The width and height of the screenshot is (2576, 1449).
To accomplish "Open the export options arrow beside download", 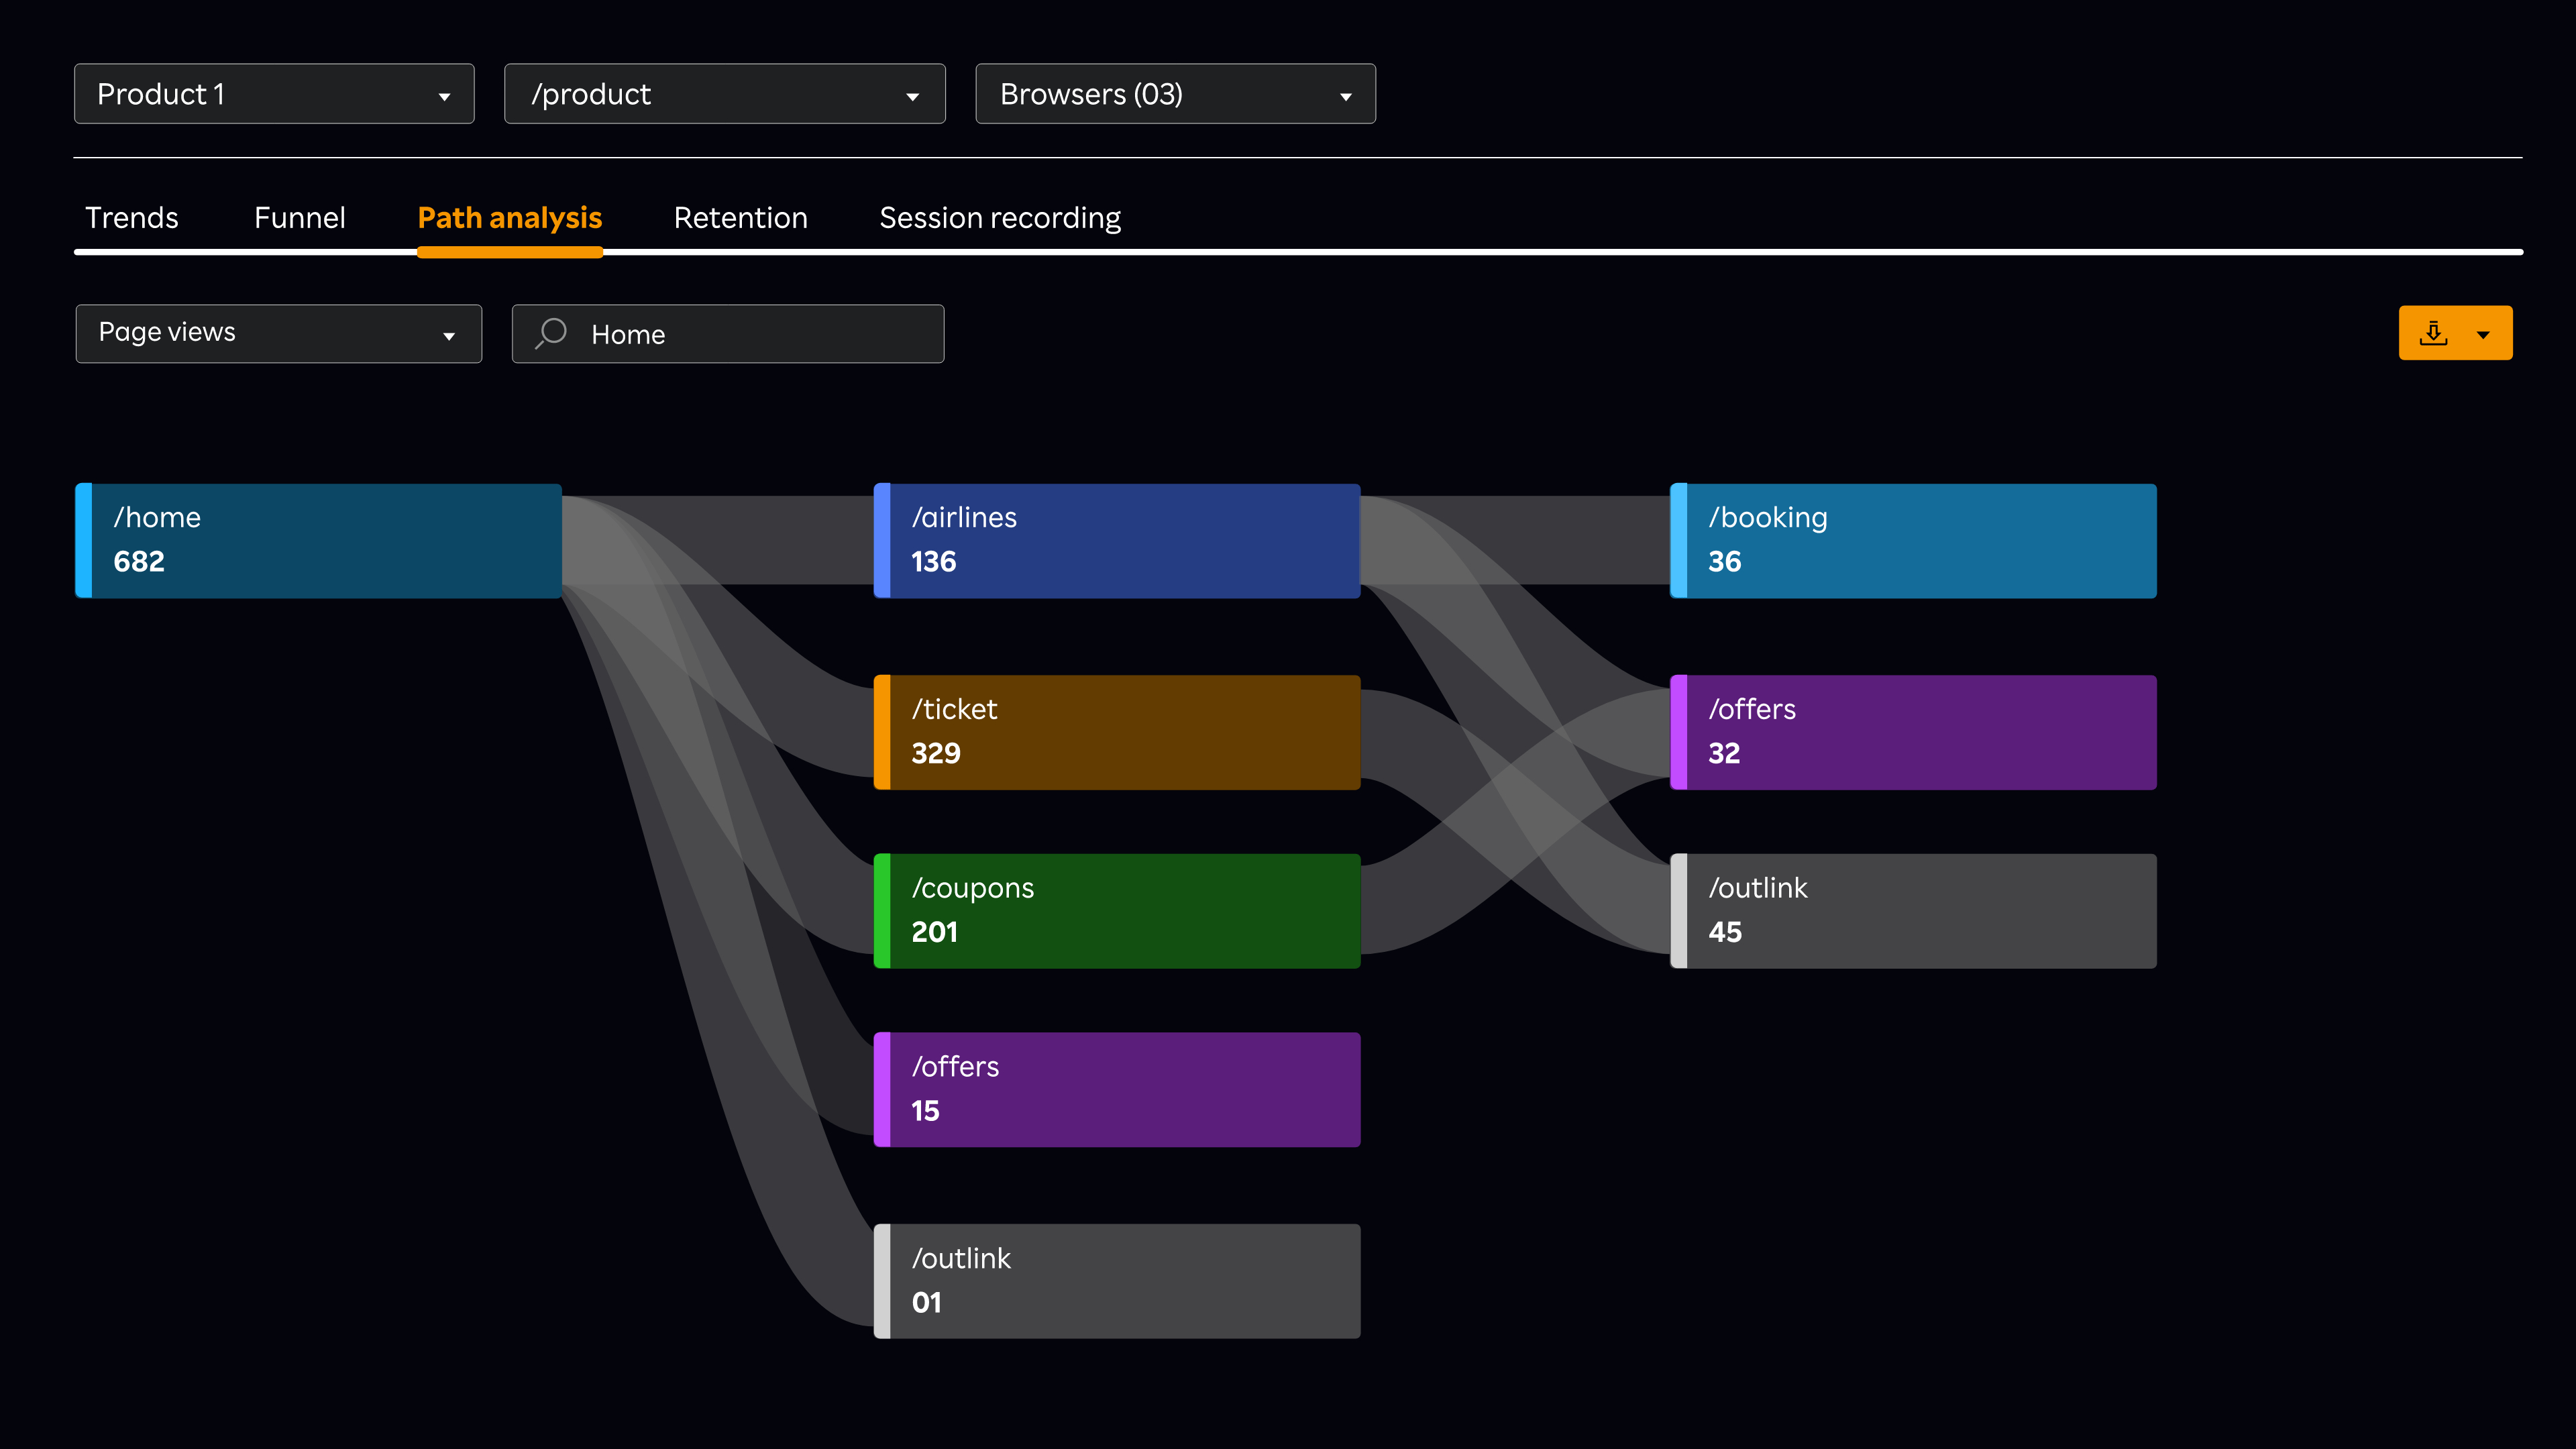I will point(2483,334).
